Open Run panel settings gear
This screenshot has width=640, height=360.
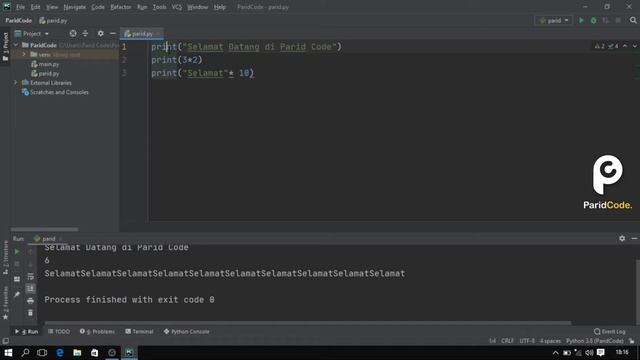click(622, 238)
